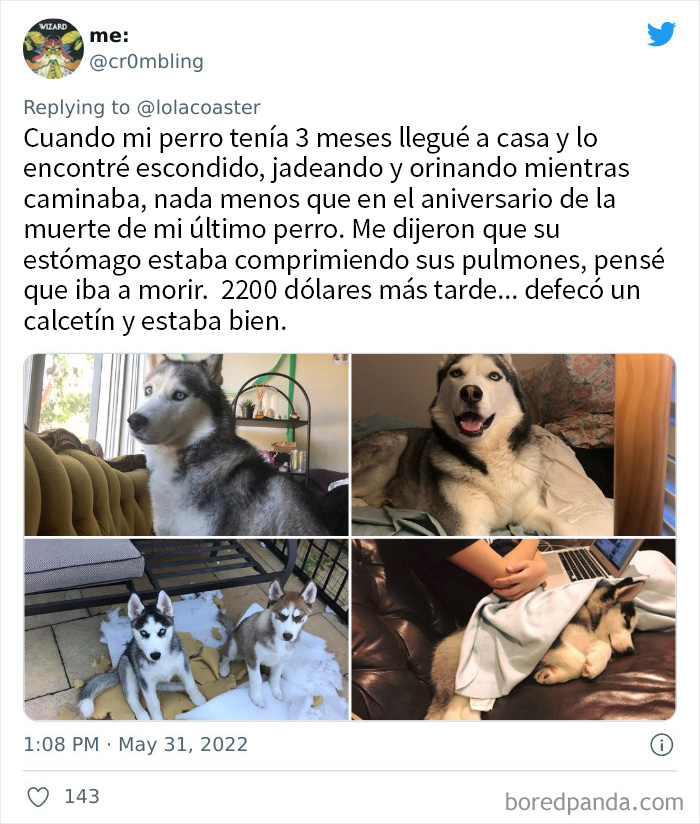Screen dimensions: 700x824
Task: Open sleeping puppy under blanket photo
Action: click(x=513, y=629)
